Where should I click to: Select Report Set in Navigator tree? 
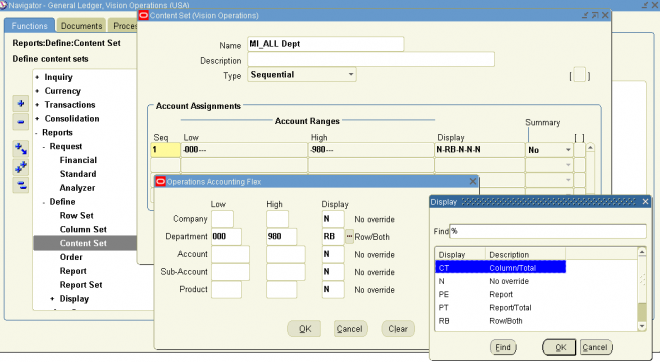click(x=81, y=285)
